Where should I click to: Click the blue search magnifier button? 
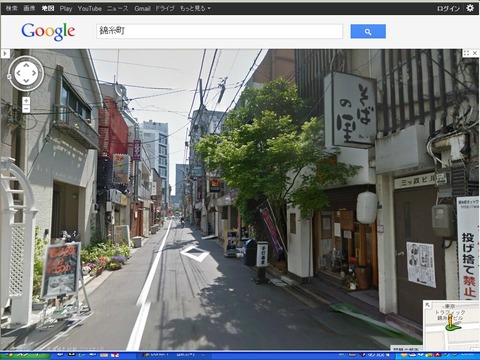pyautogui.click(x=368, y=31)
